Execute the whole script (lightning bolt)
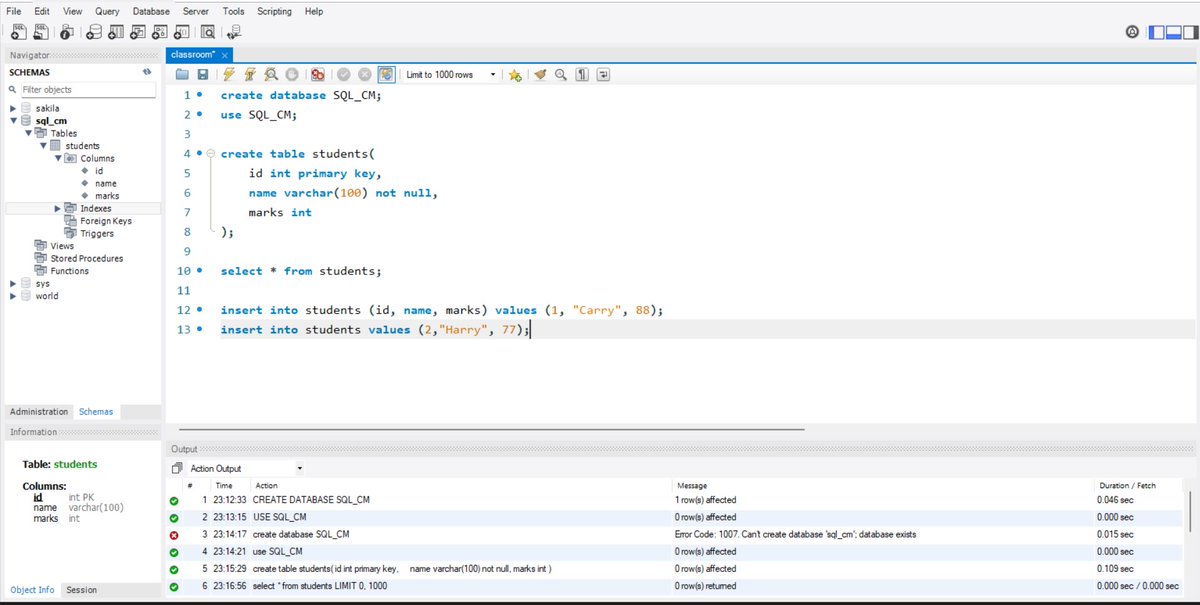Viewport: 1200px width, 605px height. tap(229, 75)
